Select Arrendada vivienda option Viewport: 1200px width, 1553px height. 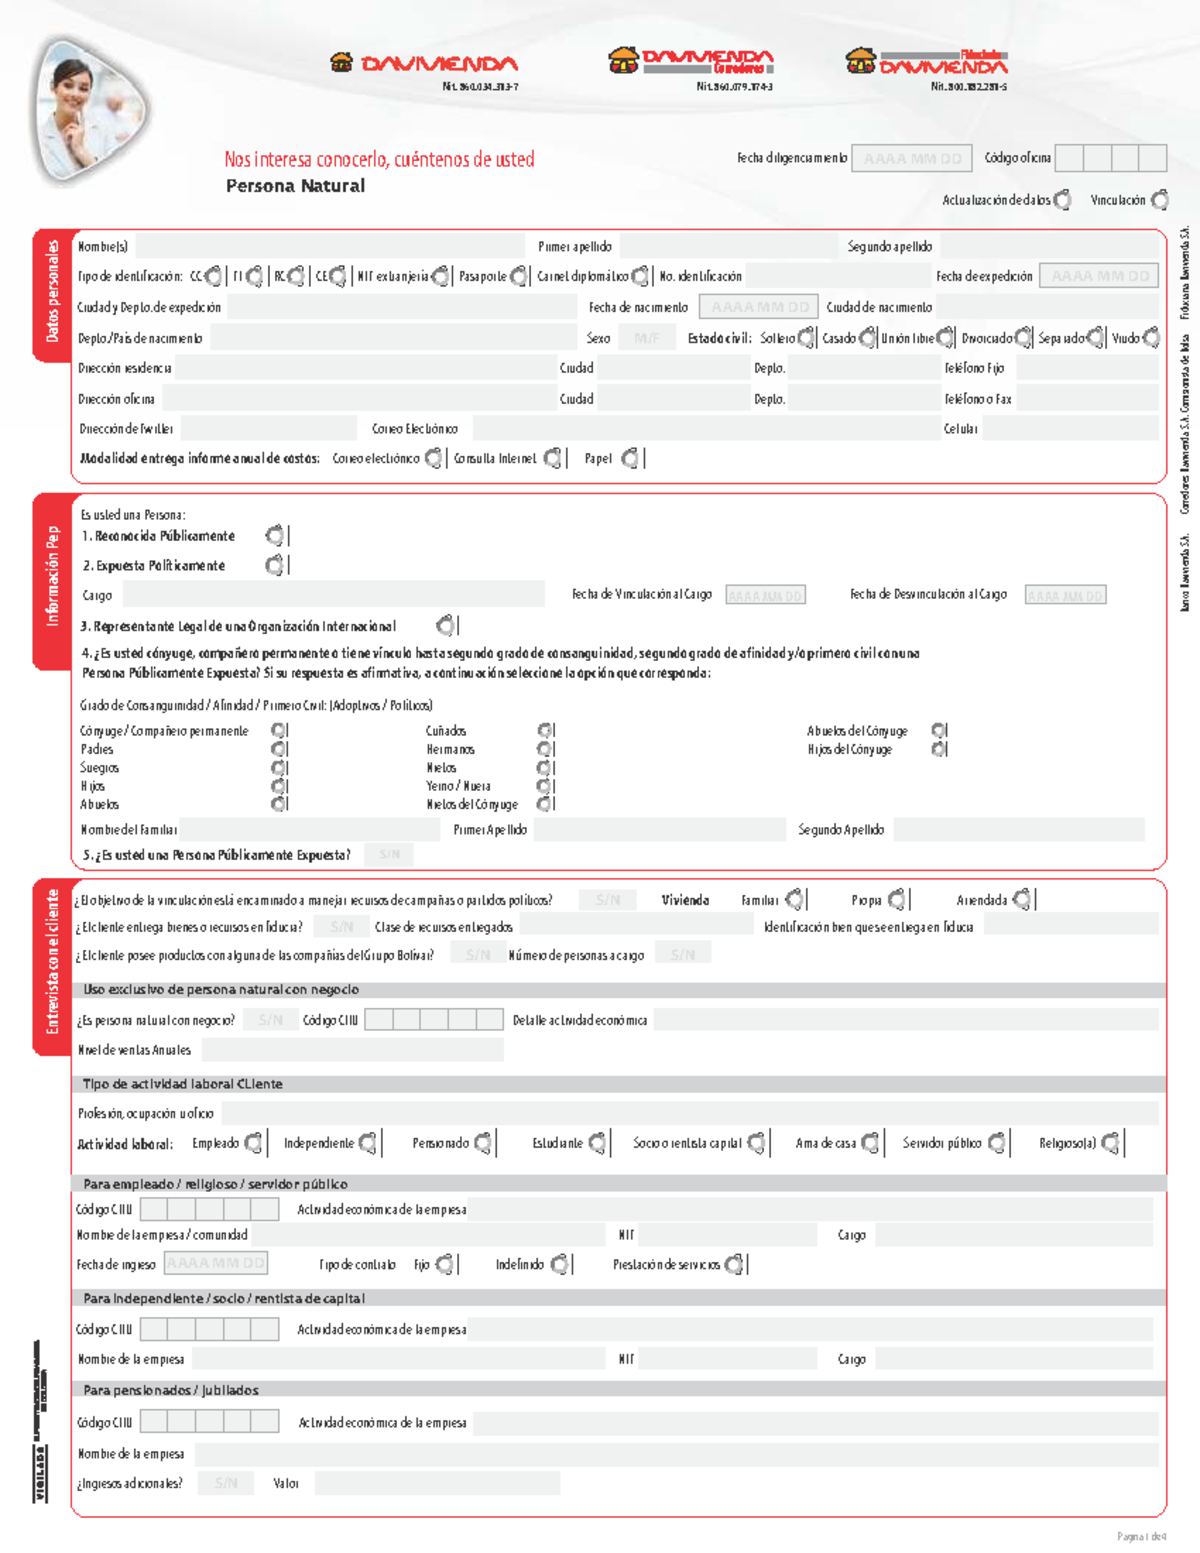[x=1022, y=899]
